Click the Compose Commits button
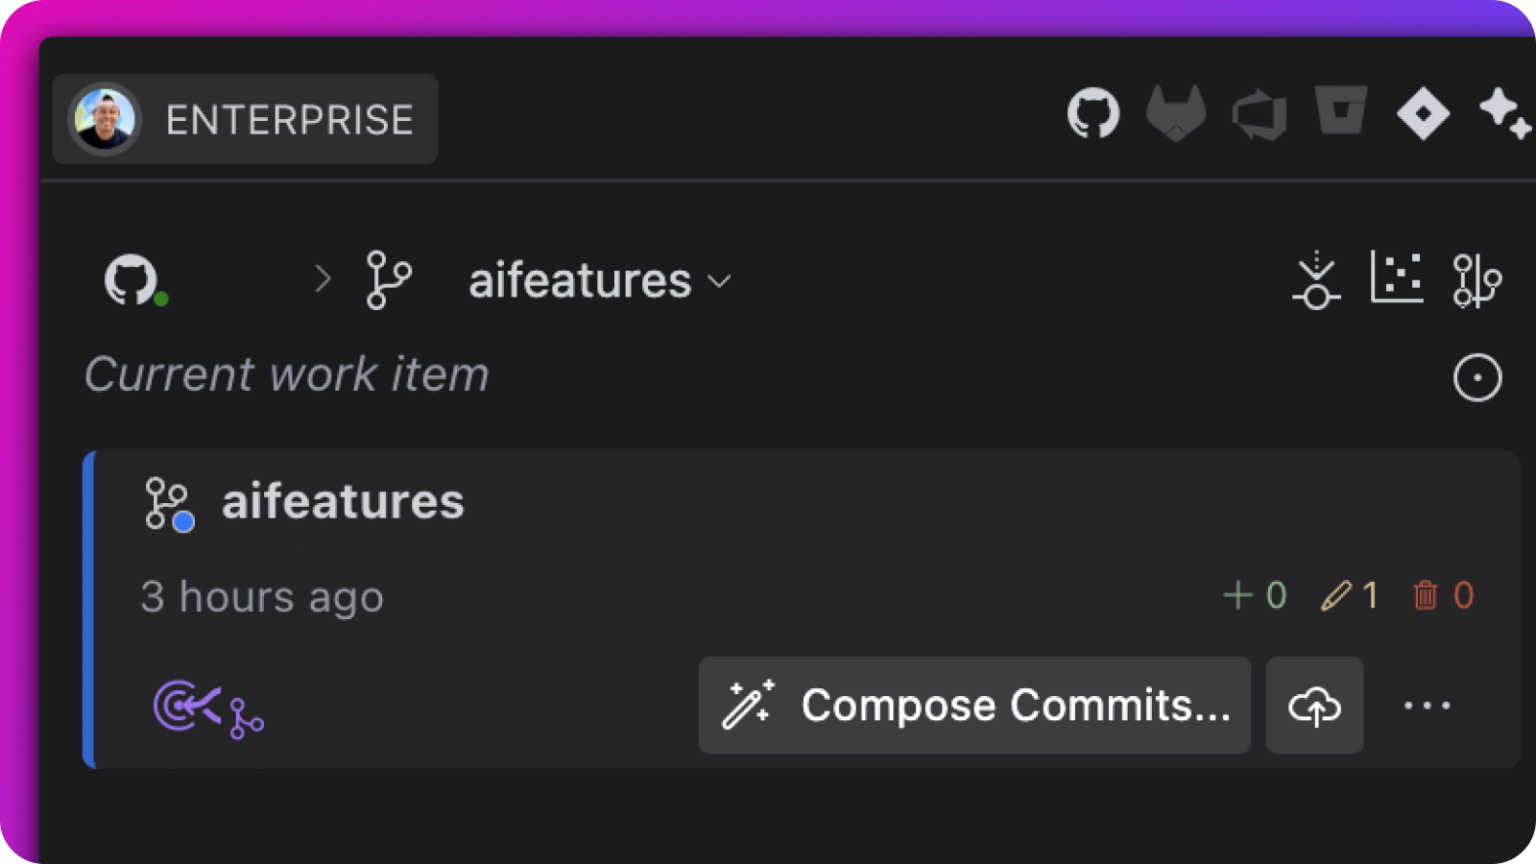Image resolution: width=1536 pixels, height=864 pixels. [x=973, y=705]
